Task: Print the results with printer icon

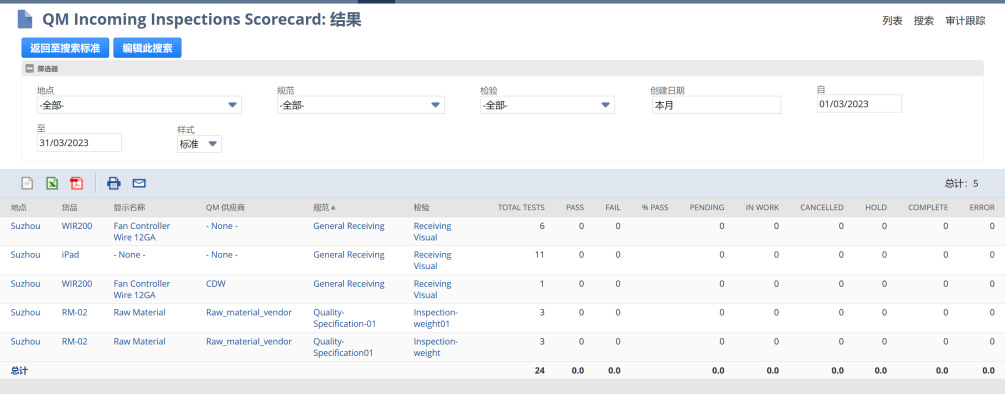Action: [x=114, y=184]
